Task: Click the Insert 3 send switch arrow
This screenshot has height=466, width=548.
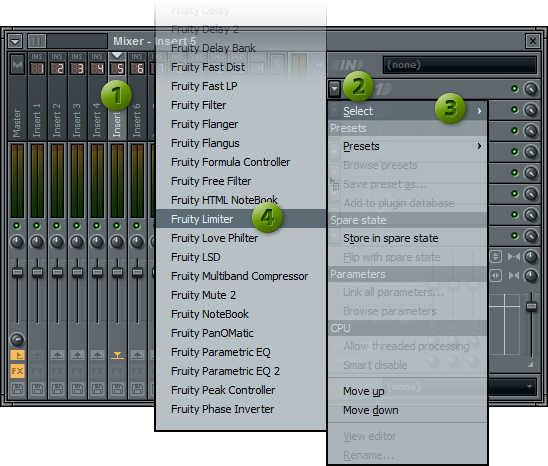Action: point(77,356)
